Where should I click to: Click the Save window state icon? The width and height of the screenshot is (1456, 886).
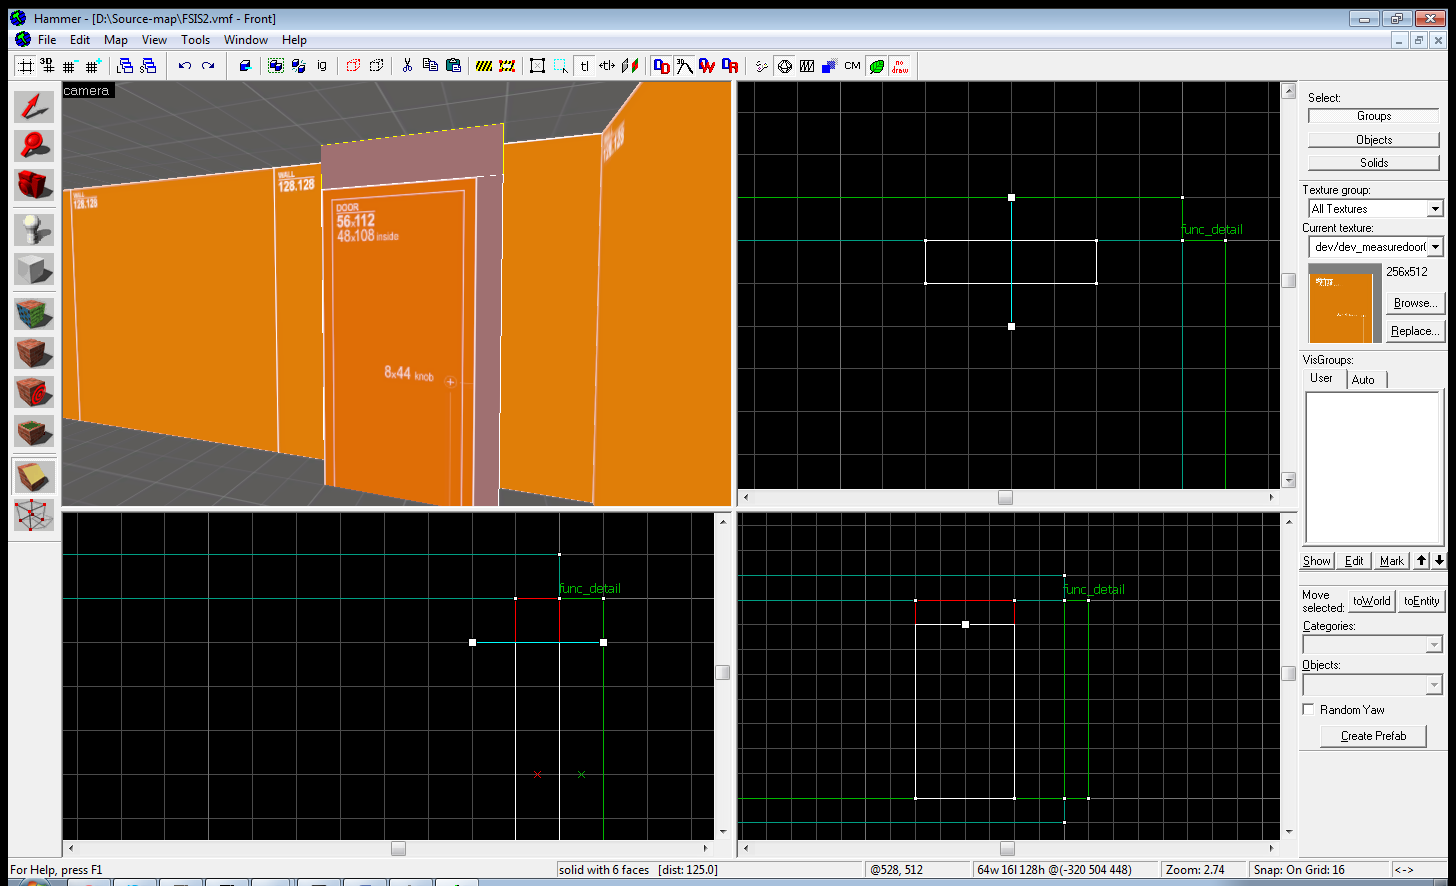(x=148, y=66)
